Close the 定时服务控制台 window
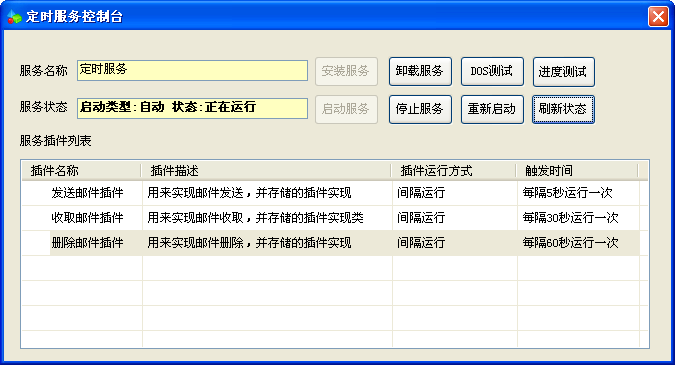 click(658, 17)
